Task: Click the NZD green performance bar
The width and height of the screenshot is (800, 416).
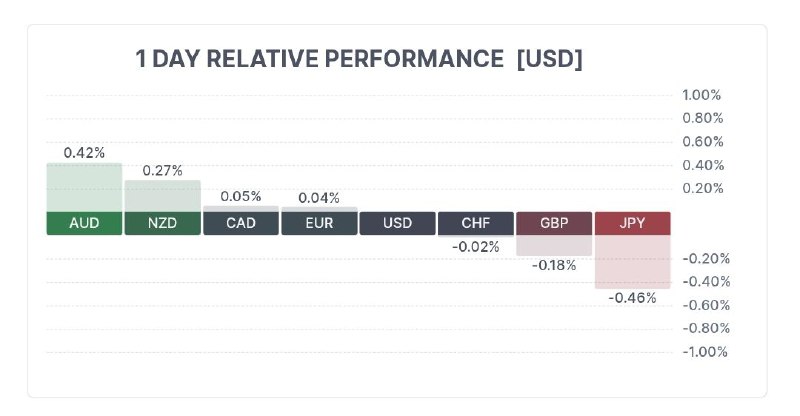Action: (x=162, y=196)
